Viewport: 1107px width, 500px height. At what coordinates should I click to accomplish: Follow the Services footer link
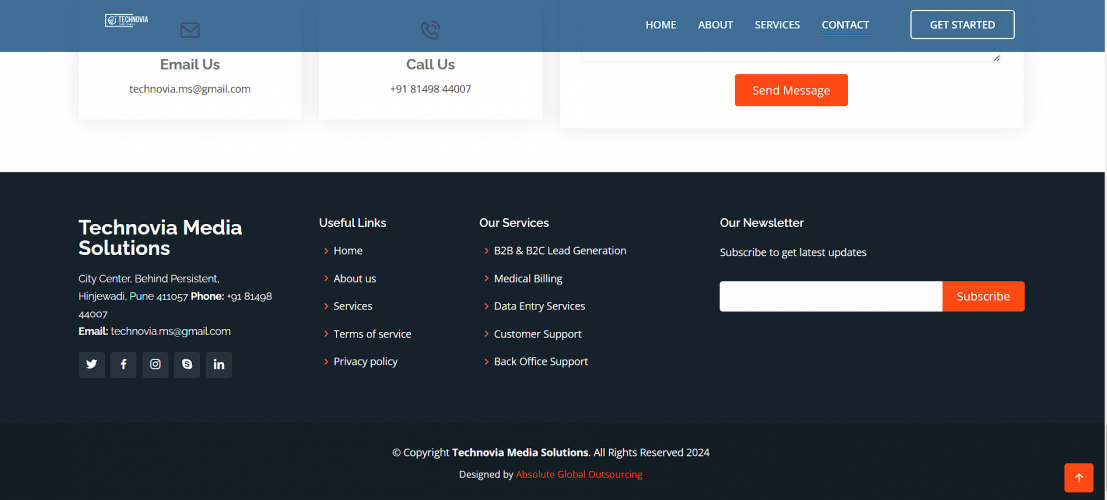coord(353,306)
